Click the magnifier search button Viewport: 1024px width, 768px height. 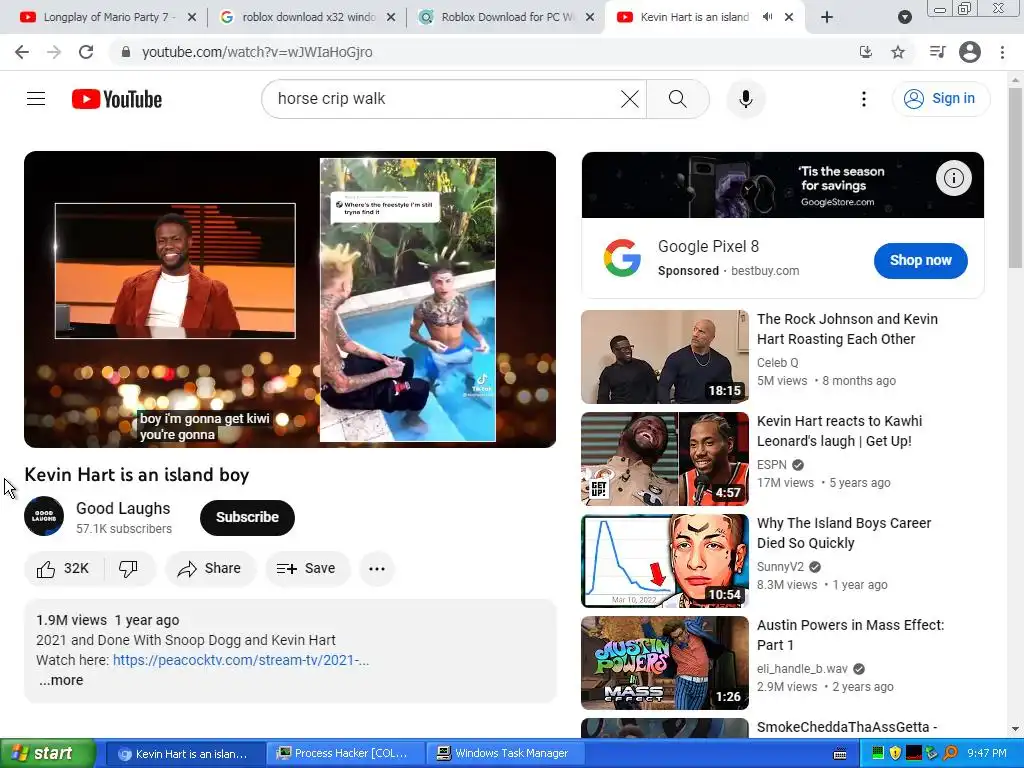click(x=678, y=99)
